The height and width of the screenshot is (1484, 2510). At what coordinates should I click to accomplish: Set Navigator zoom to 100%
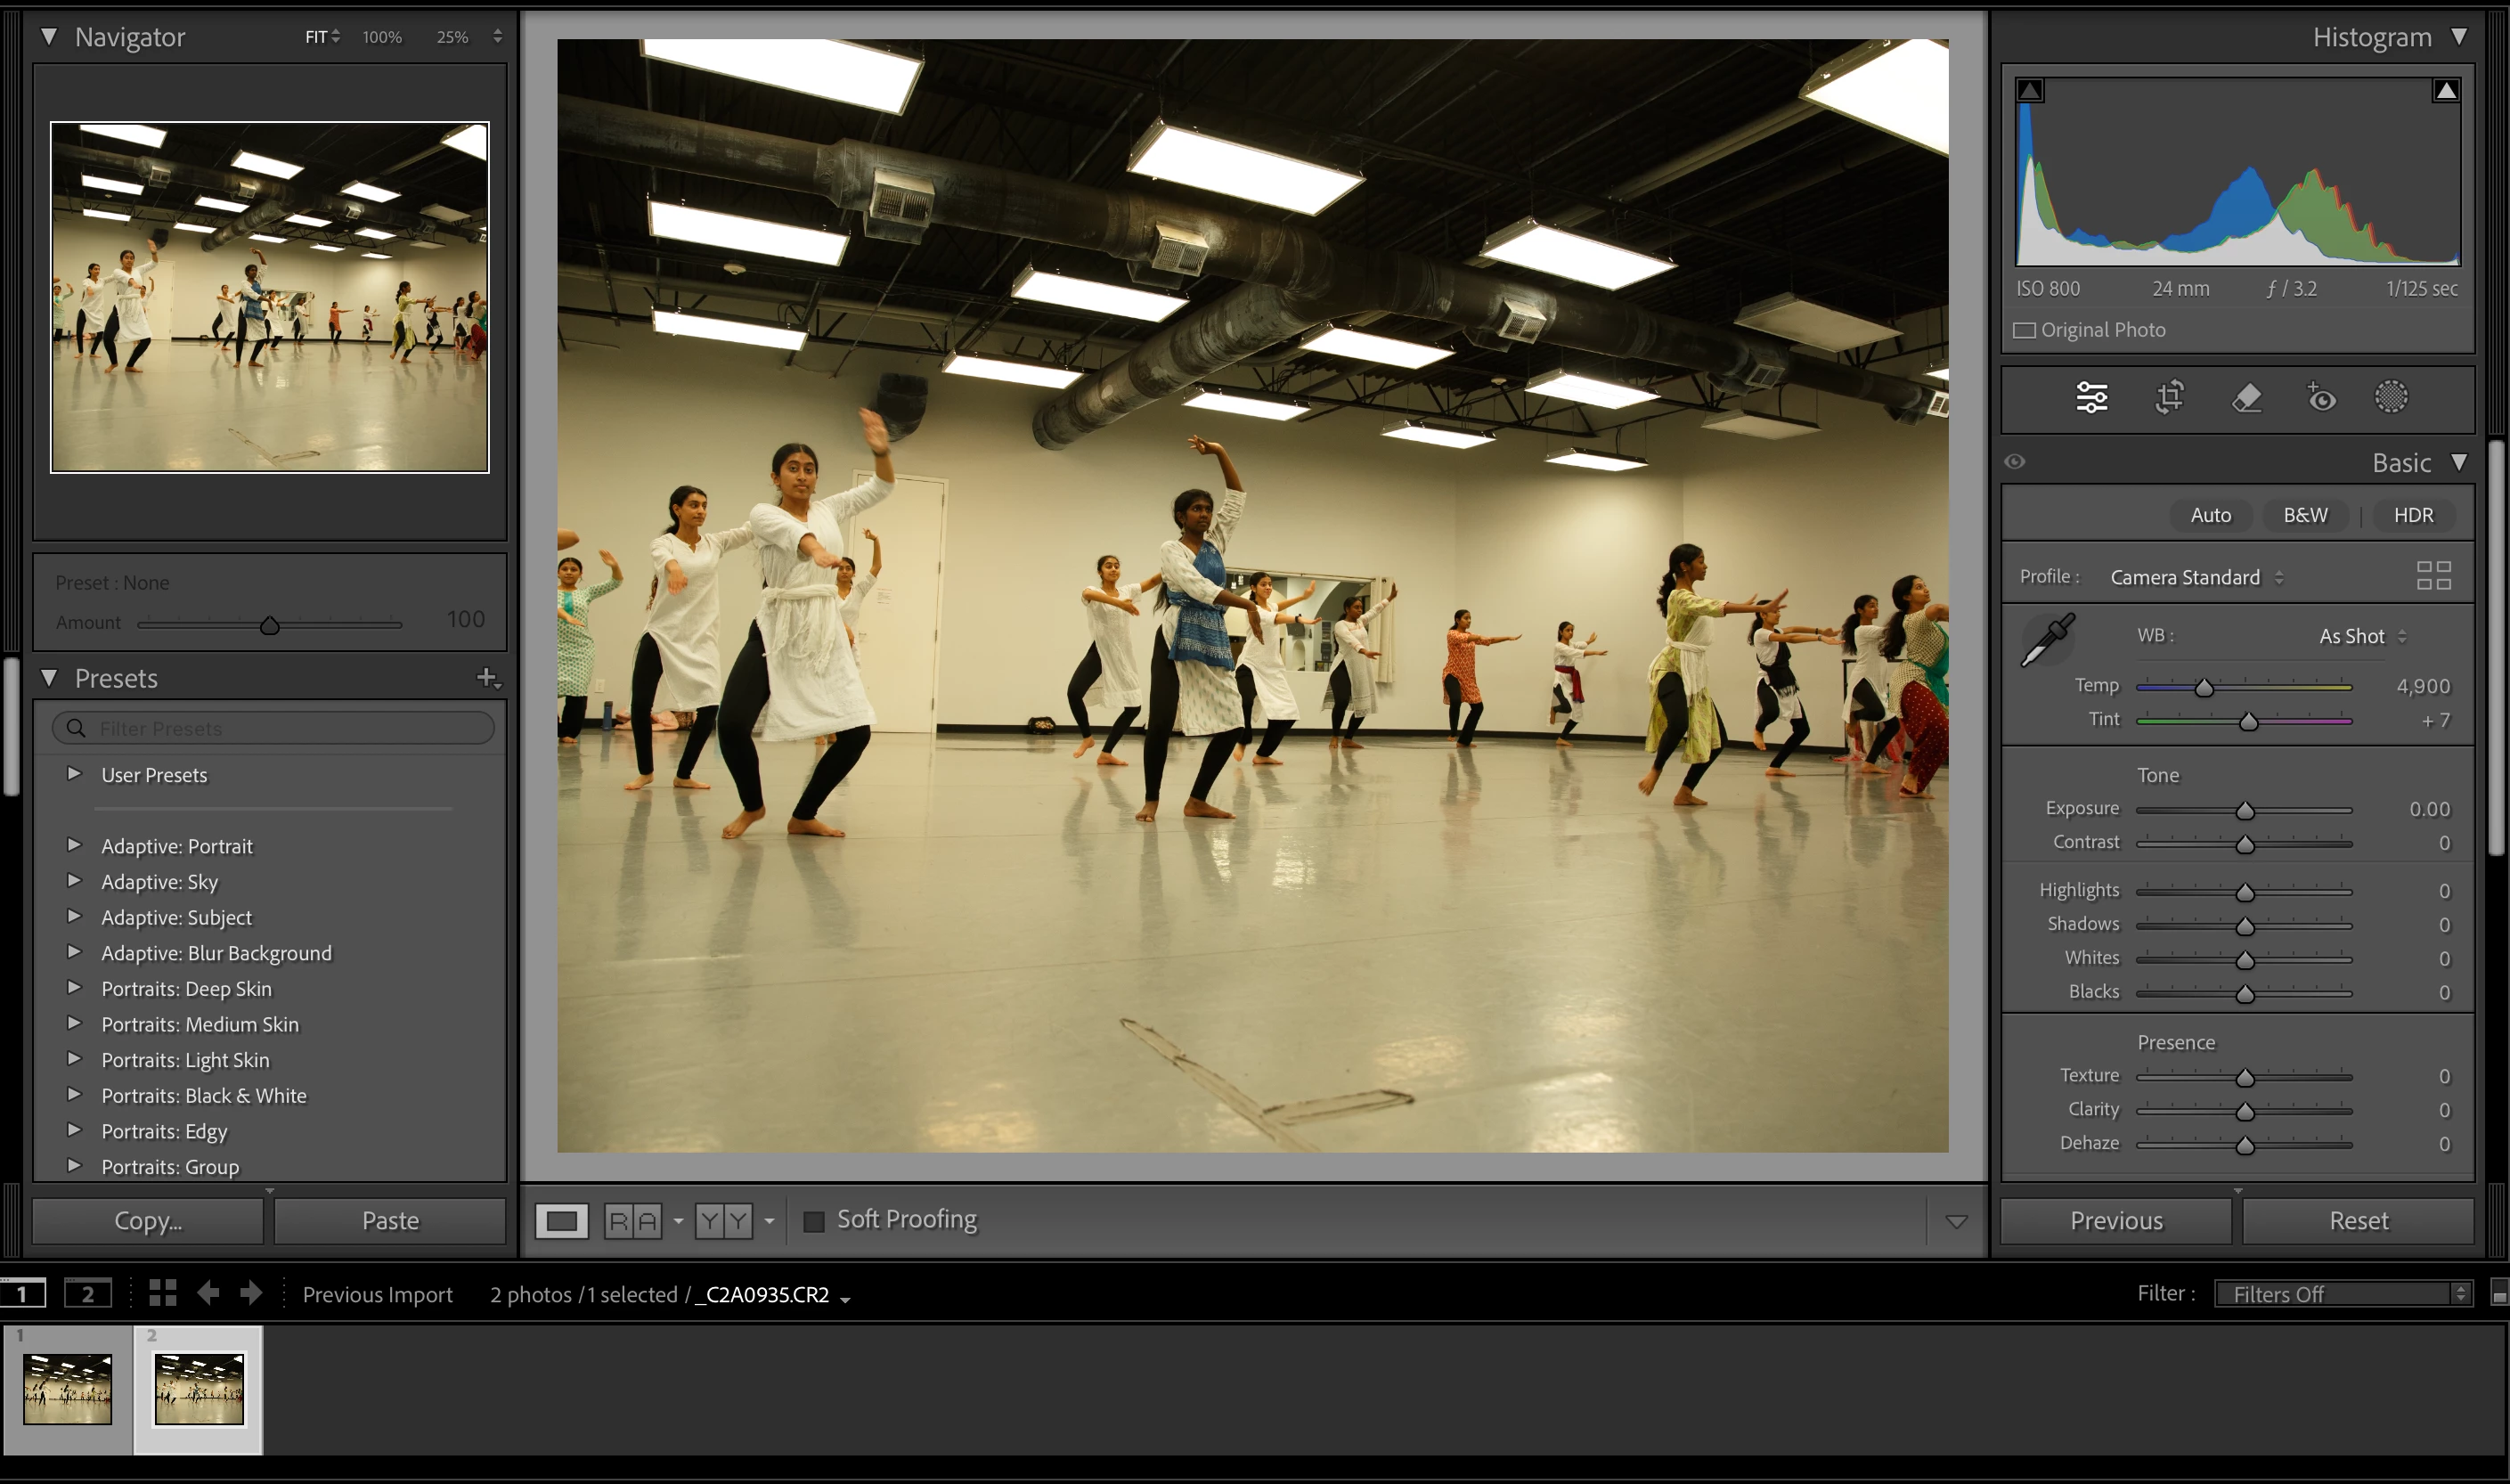click(382, 37)
